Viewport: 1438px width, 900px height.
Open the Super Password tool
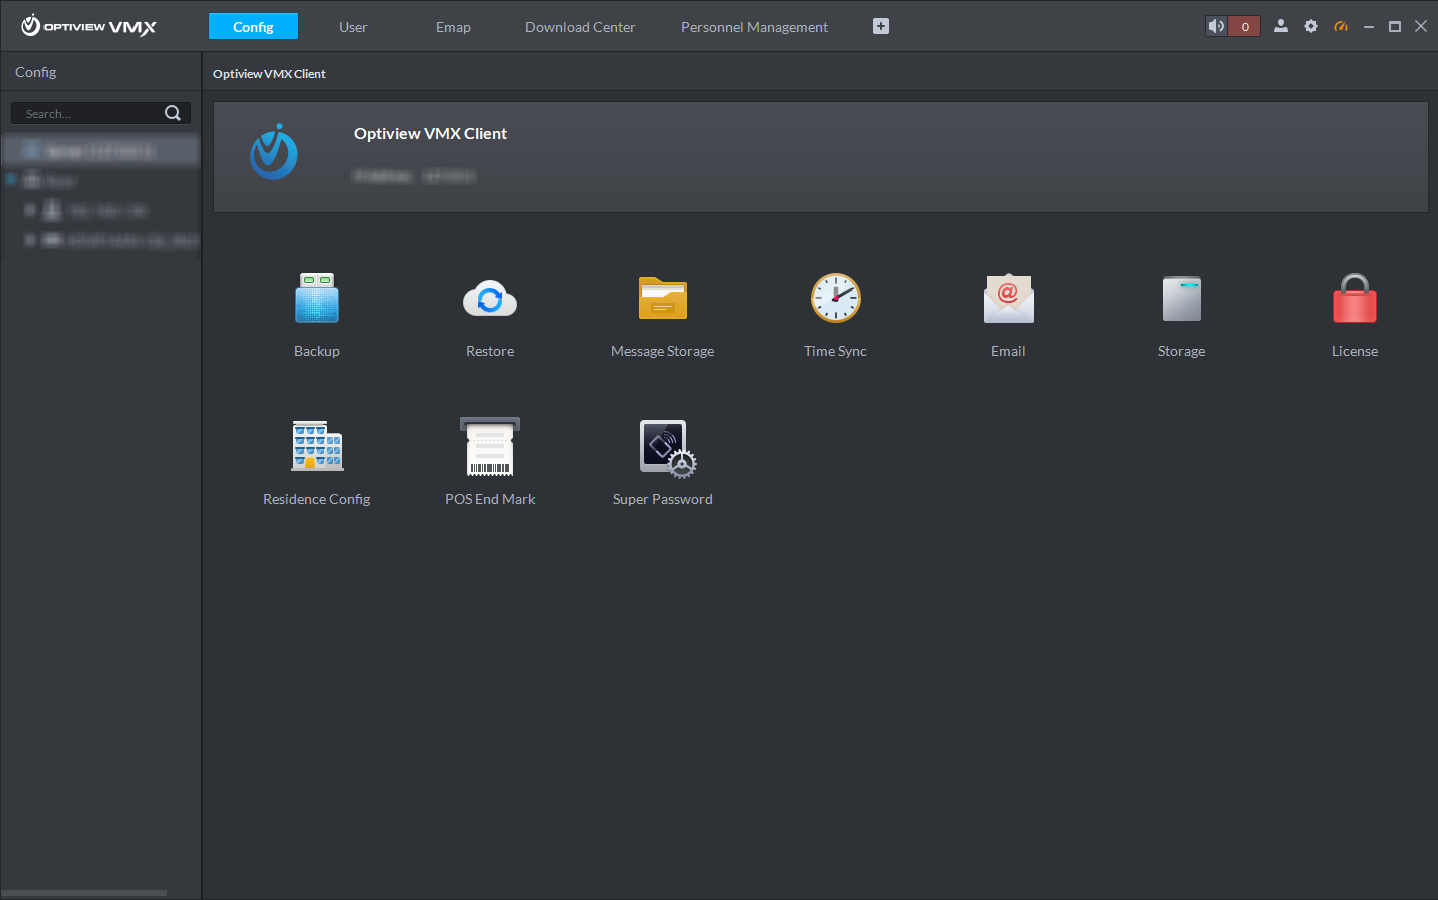point(662,446)
